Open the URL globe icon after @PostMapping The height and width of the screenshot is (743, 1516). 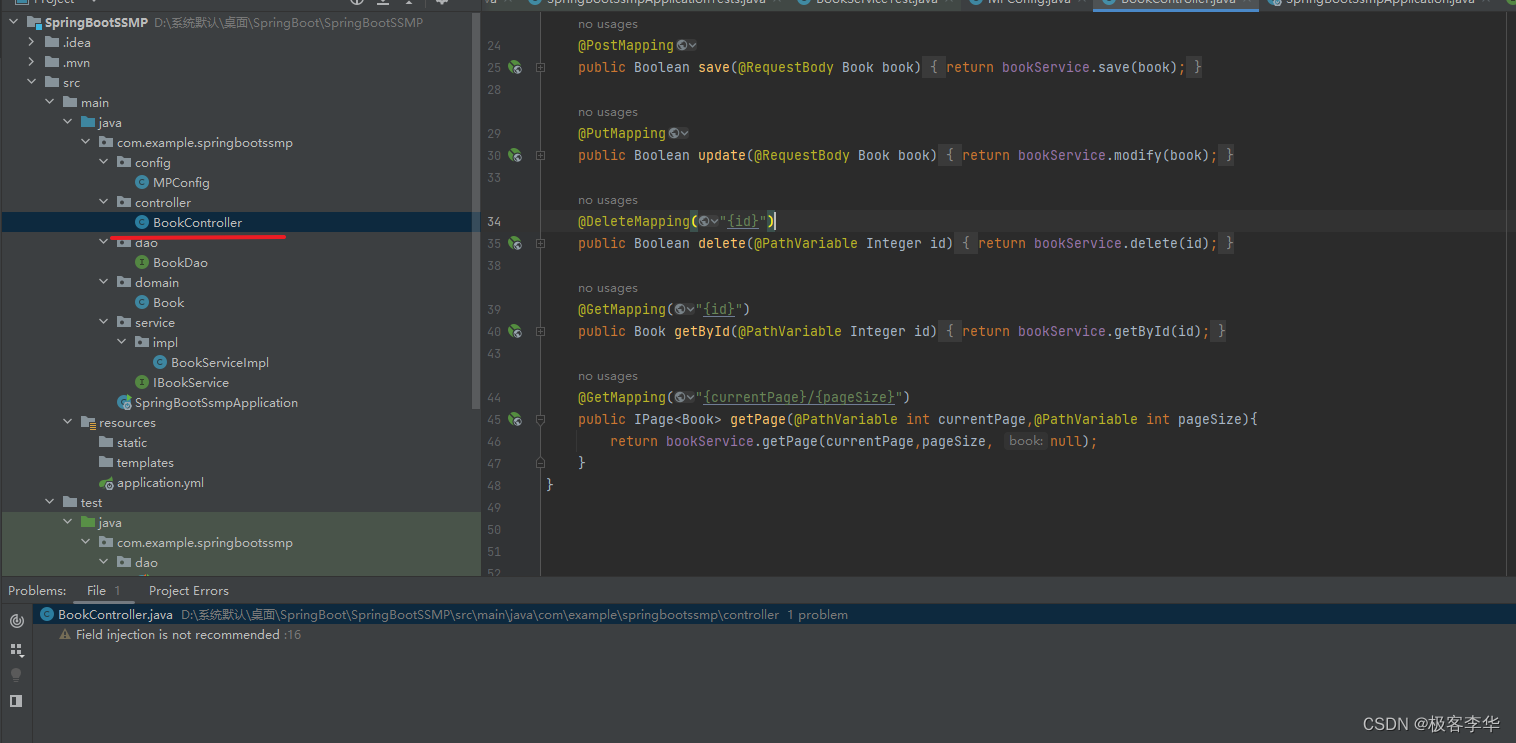682,46
